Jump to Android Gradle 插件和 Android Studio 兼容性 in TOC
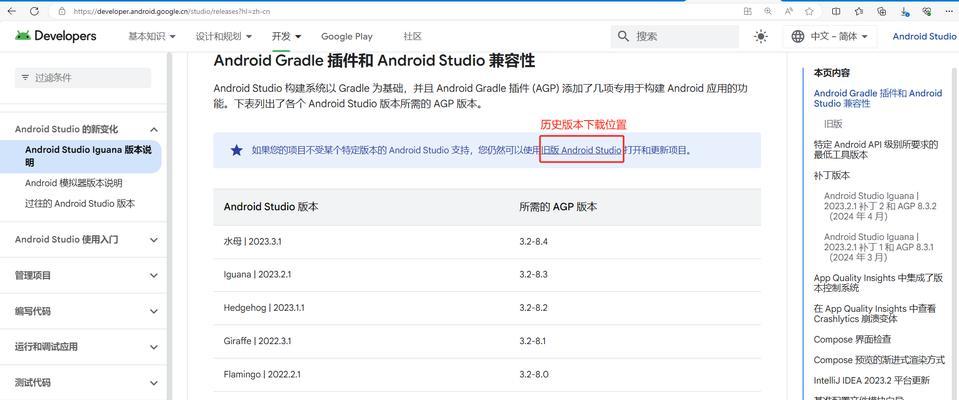Image resolution: width=959 pixels, height=400 pixels. 878,98
